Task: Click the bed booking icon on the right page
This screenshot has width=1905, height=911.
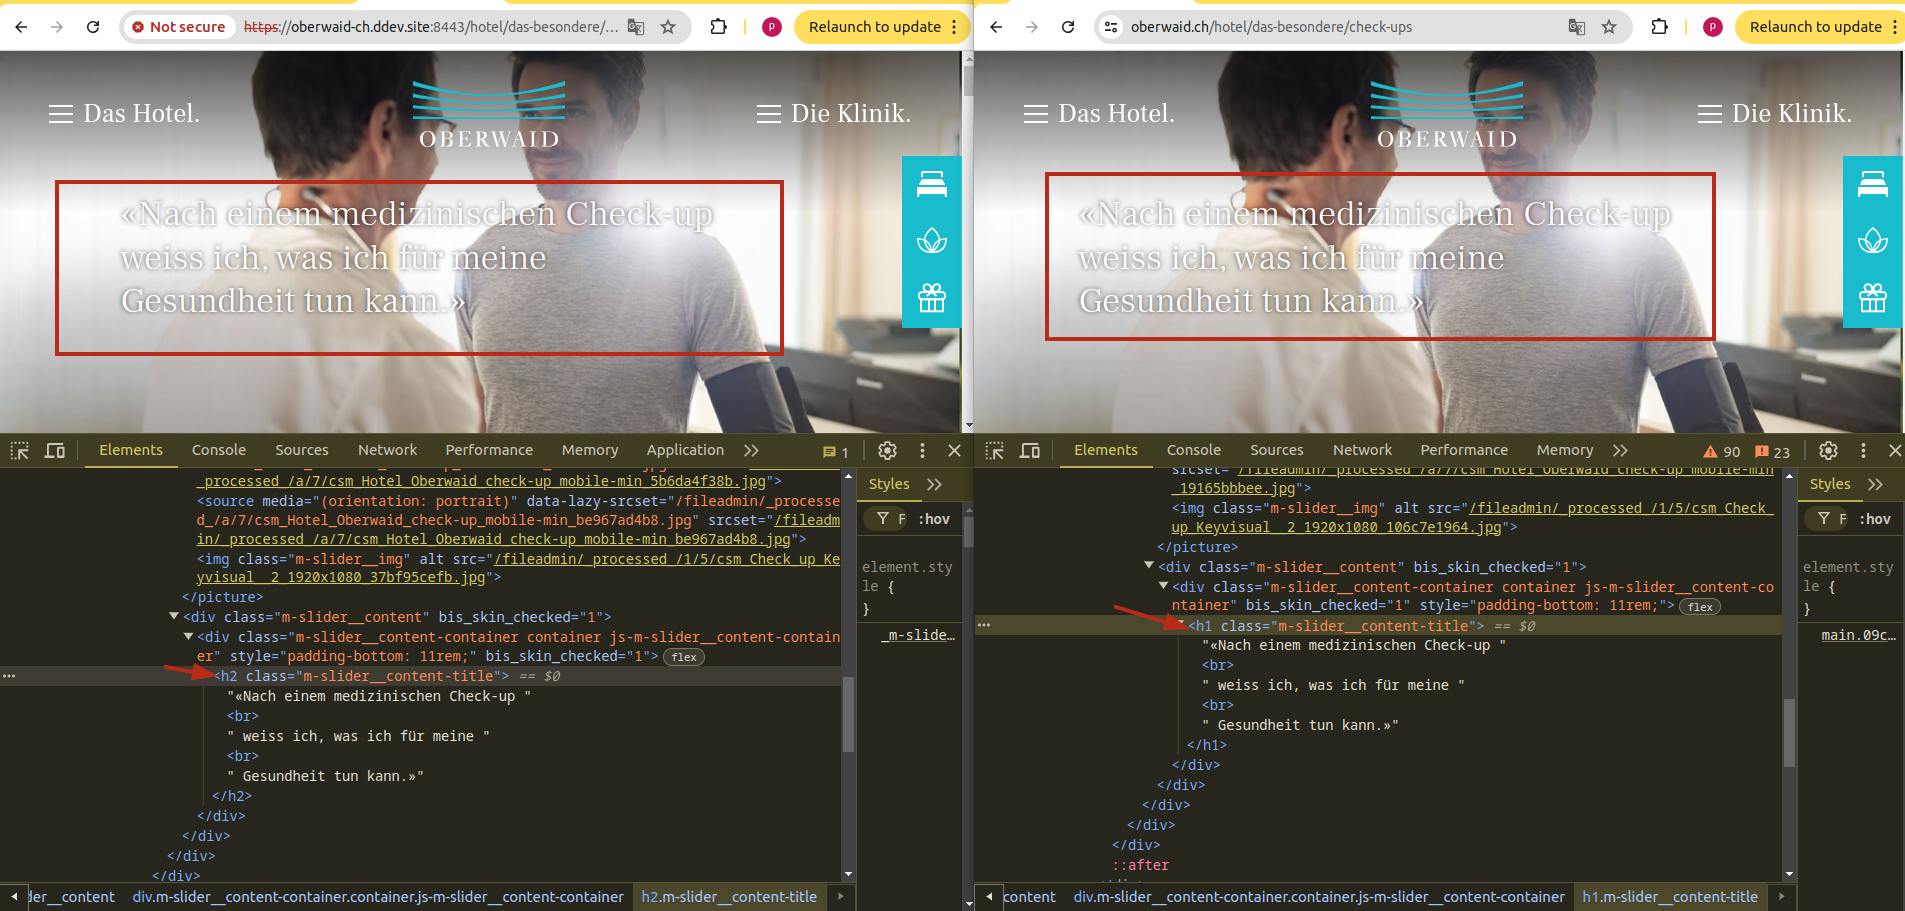Action: (1873, 184)
